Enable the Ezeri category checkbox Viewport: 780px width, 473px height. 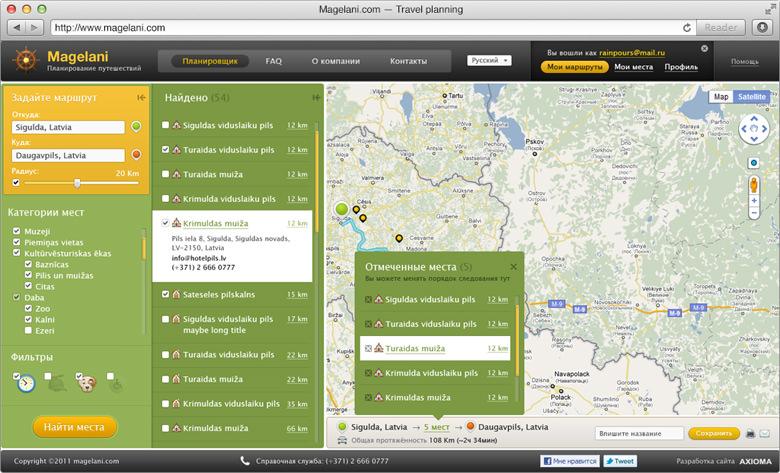(29, 330)
